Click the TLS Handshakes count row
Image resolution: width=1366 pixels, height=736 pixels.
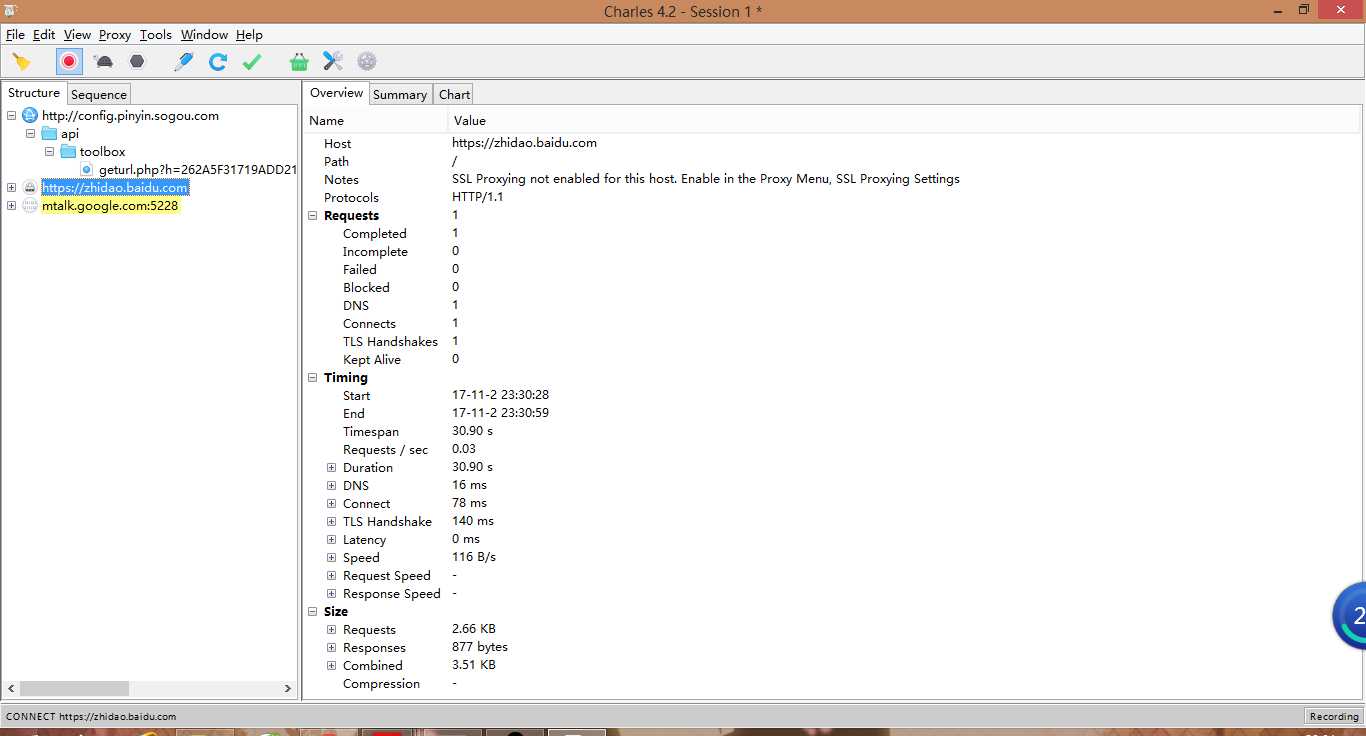(833, 341)
